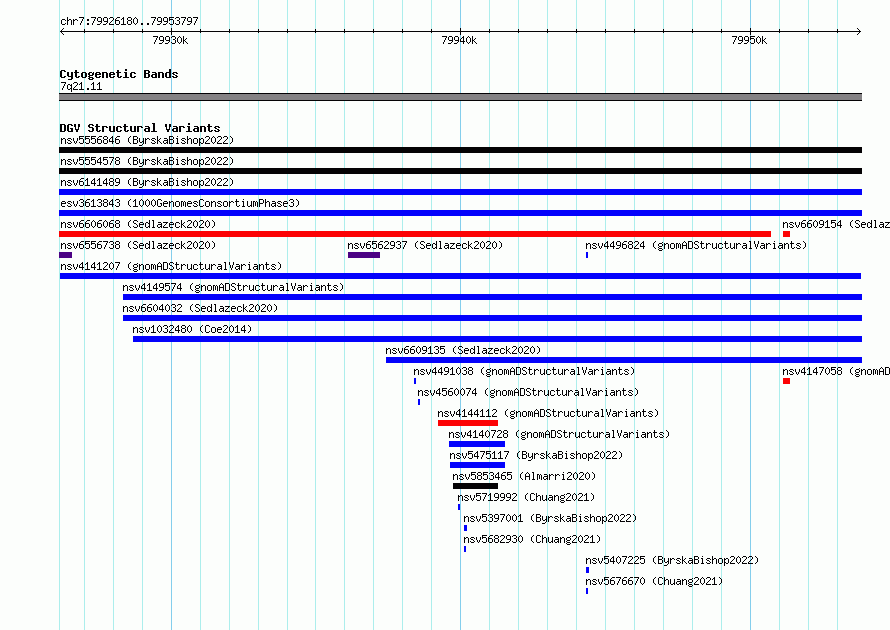Click the nsv1032480 (Coe2014) label

[192, 329]
